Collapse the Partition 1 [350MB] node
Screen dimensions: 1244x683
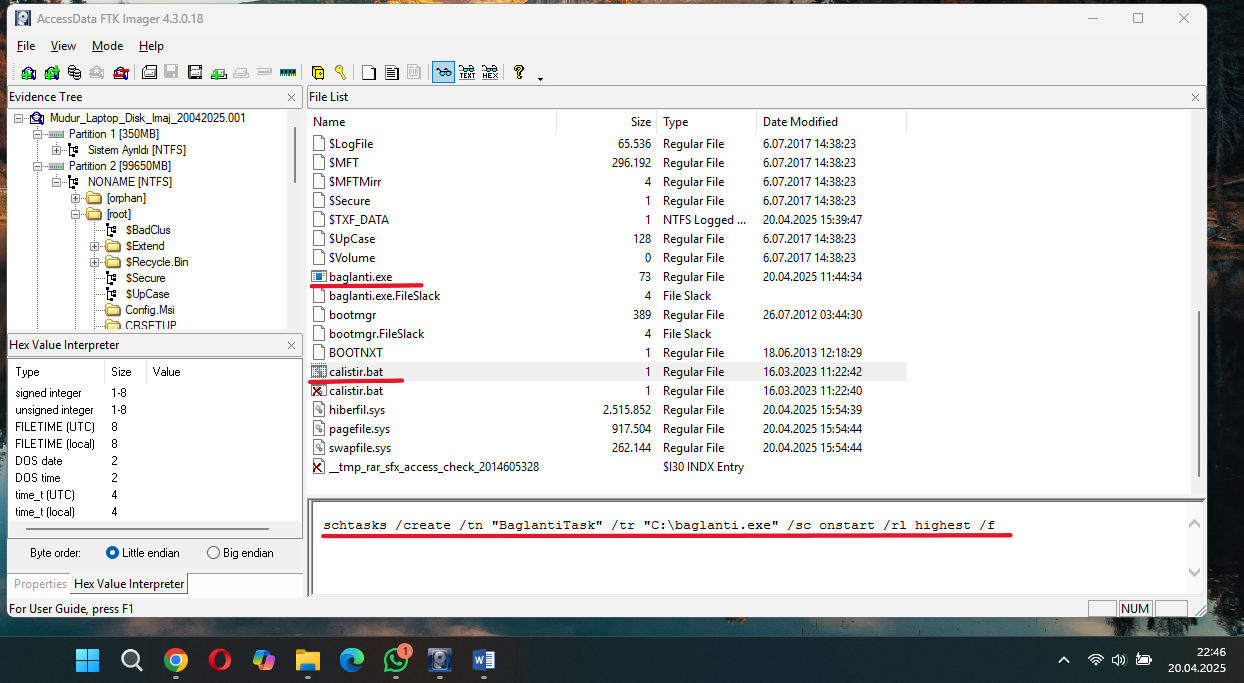[38, 134]
